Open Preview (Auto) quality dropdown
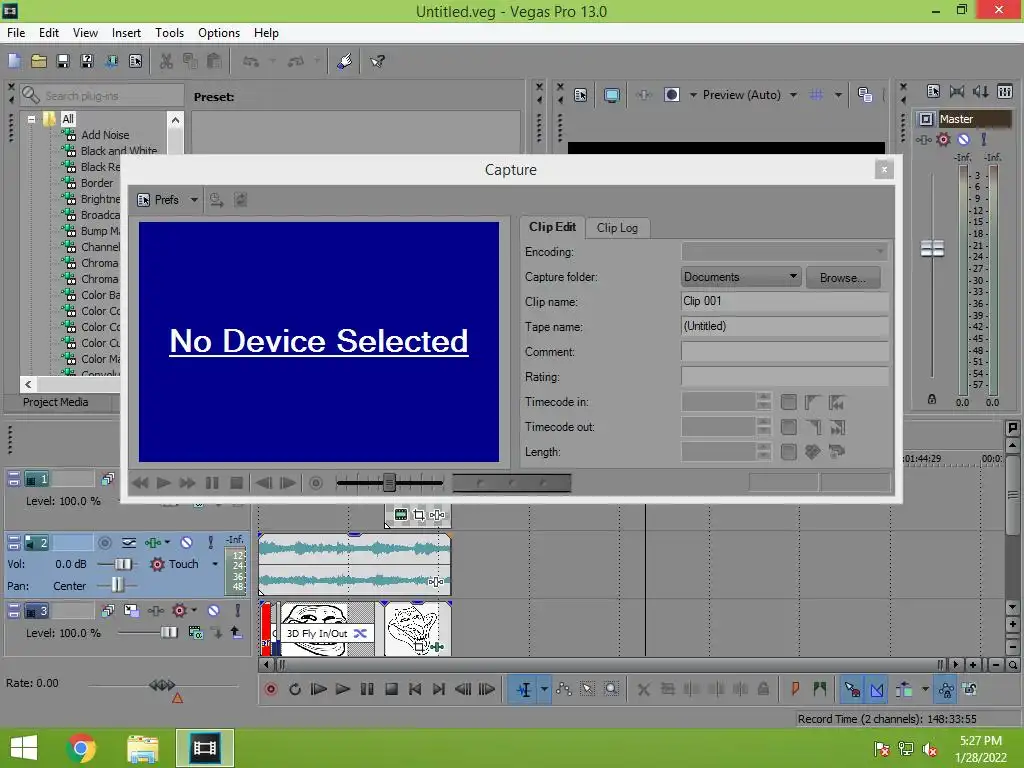The width and height of the screenshot is (1024, 768). click(793, 95)
